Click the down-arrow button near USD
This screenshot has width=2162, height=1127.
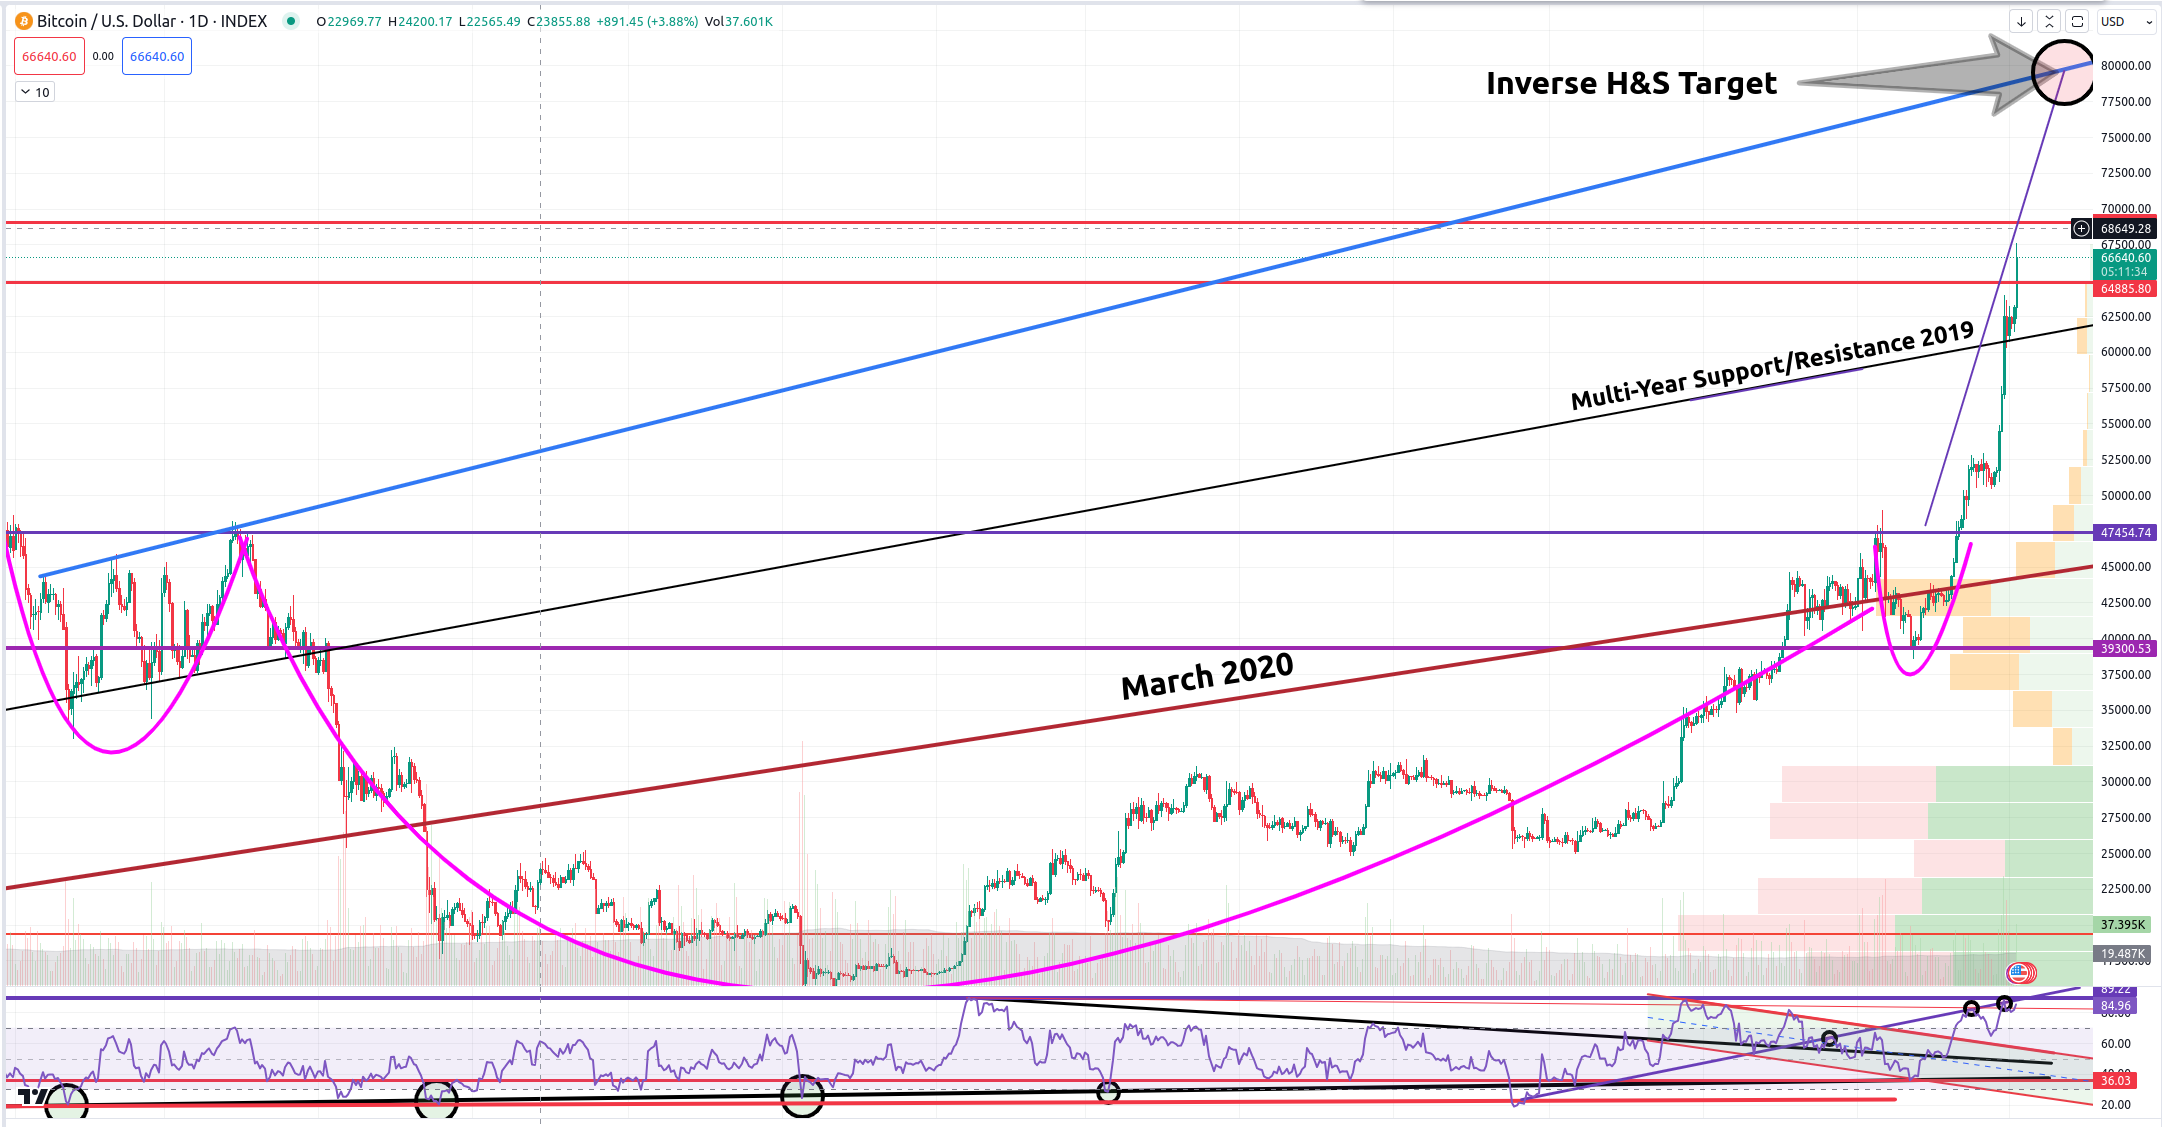2021,21
